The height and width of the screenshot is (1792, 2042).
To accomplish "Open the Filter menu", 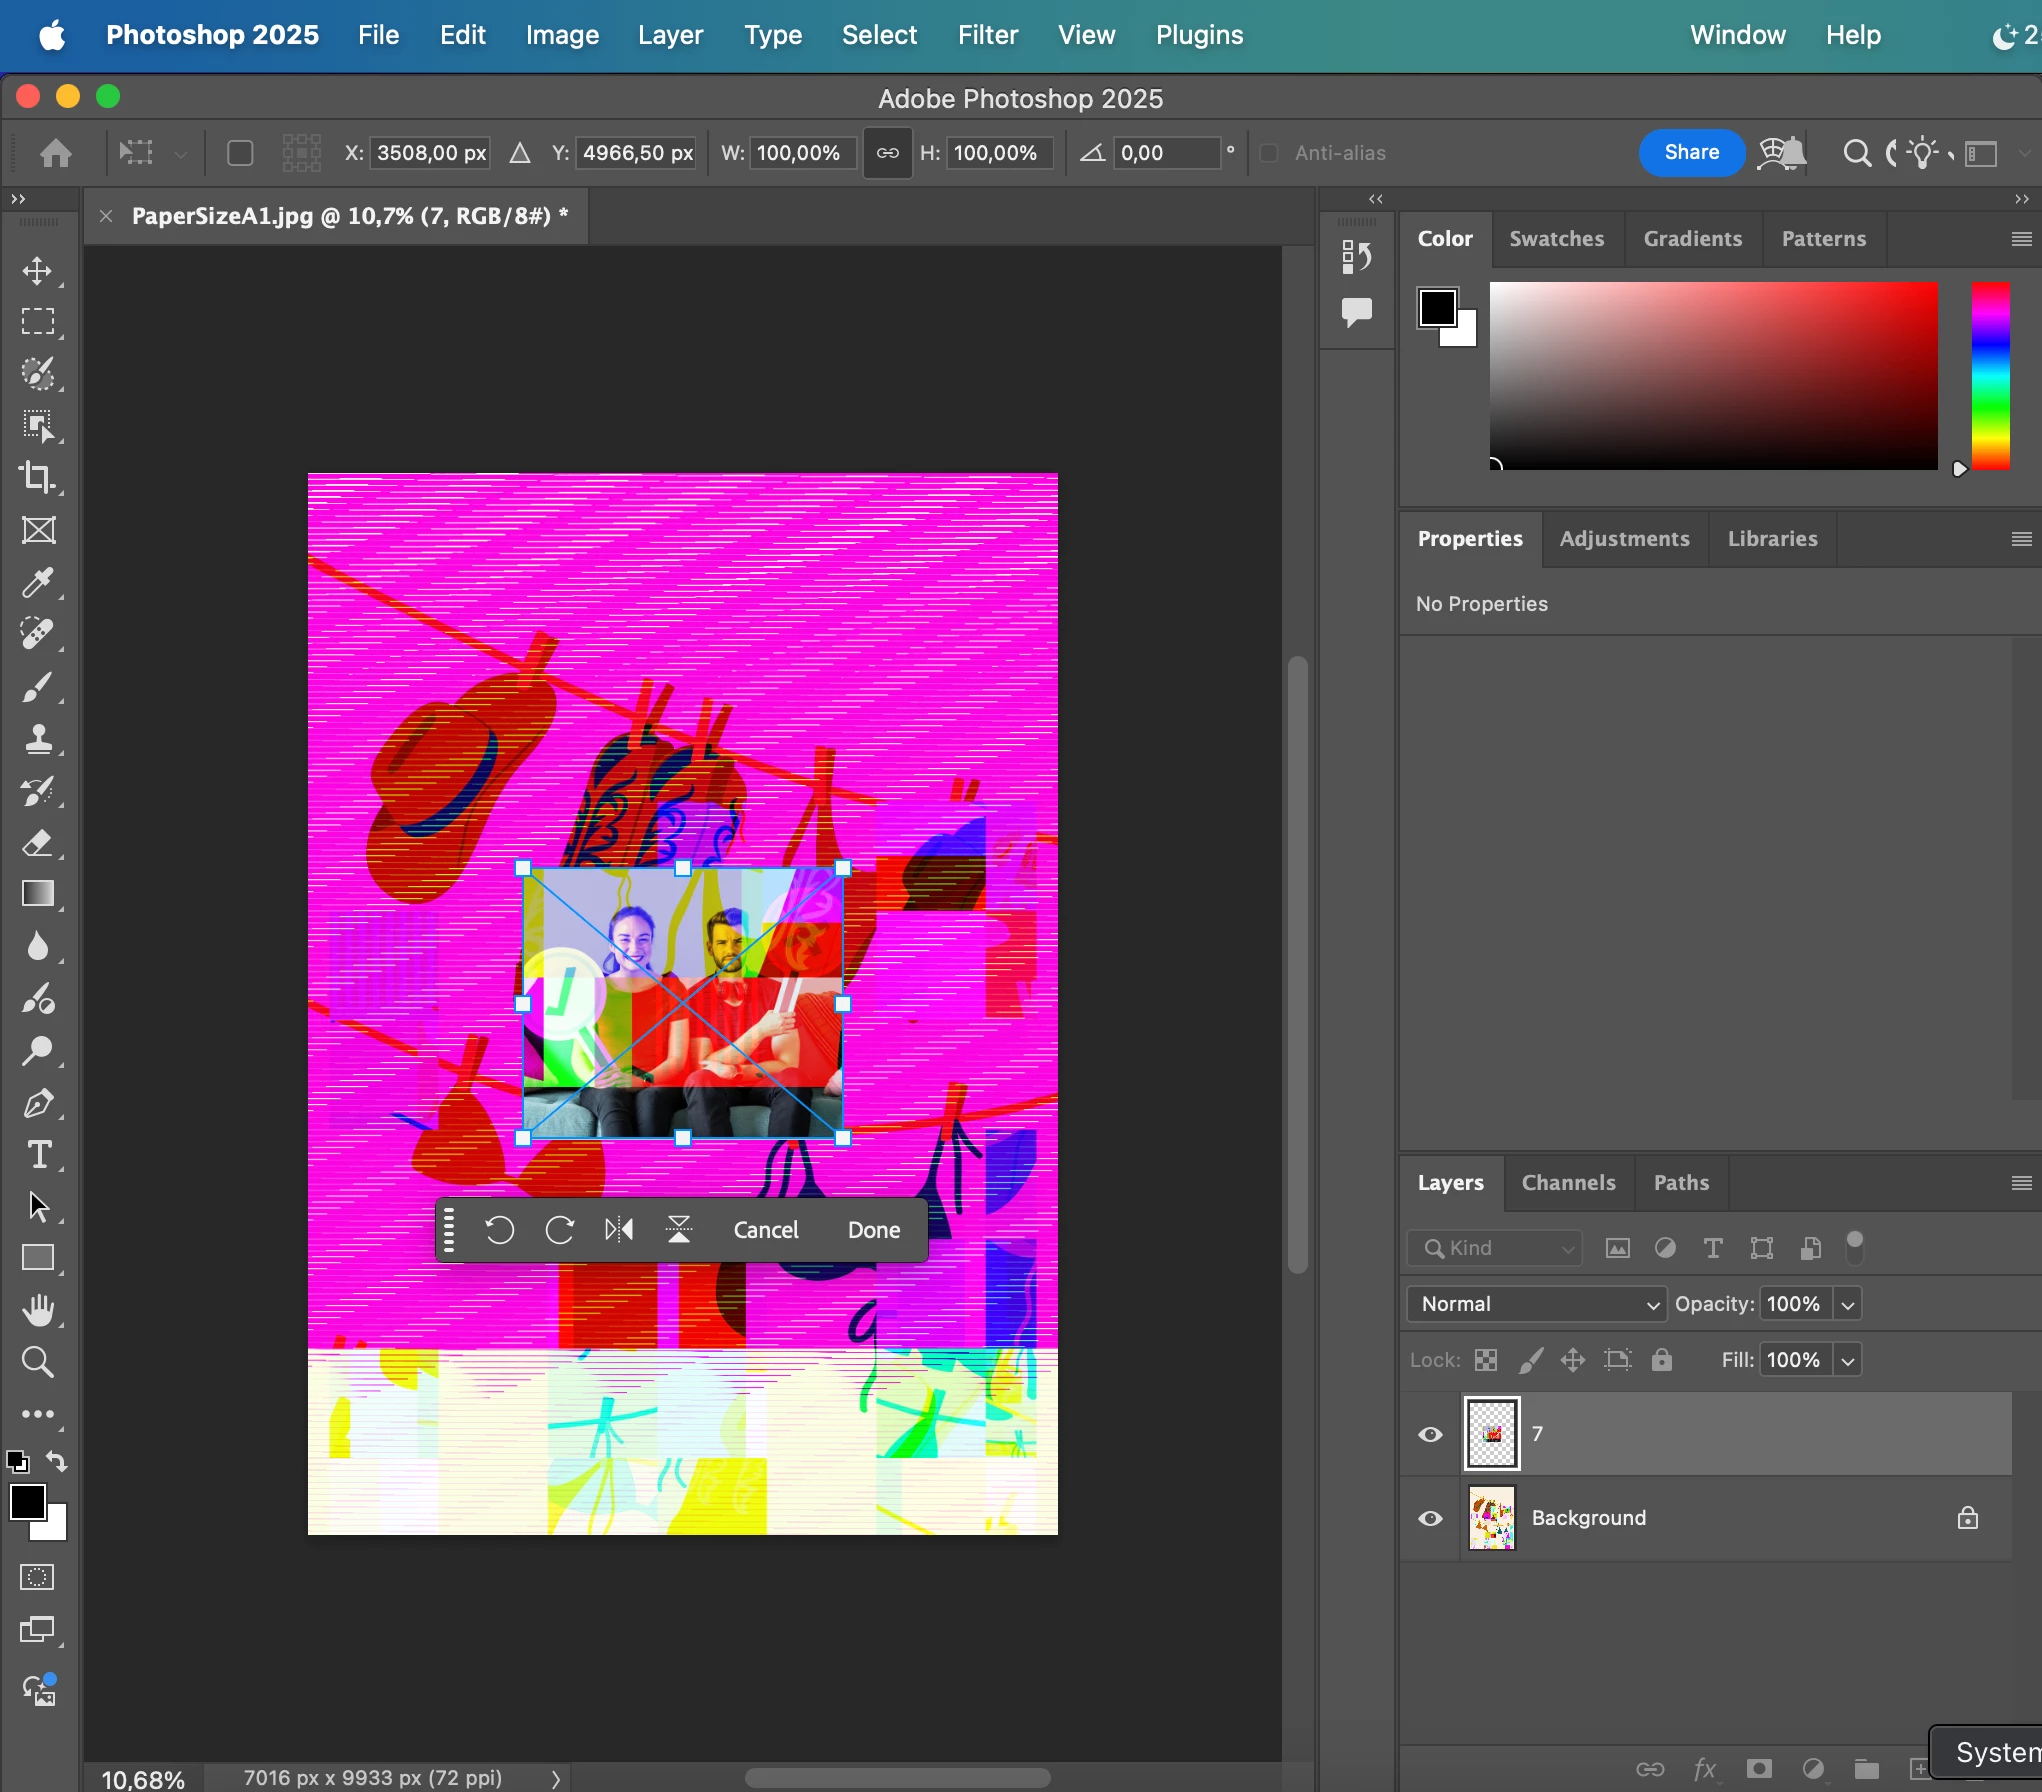I will point(987,35).
